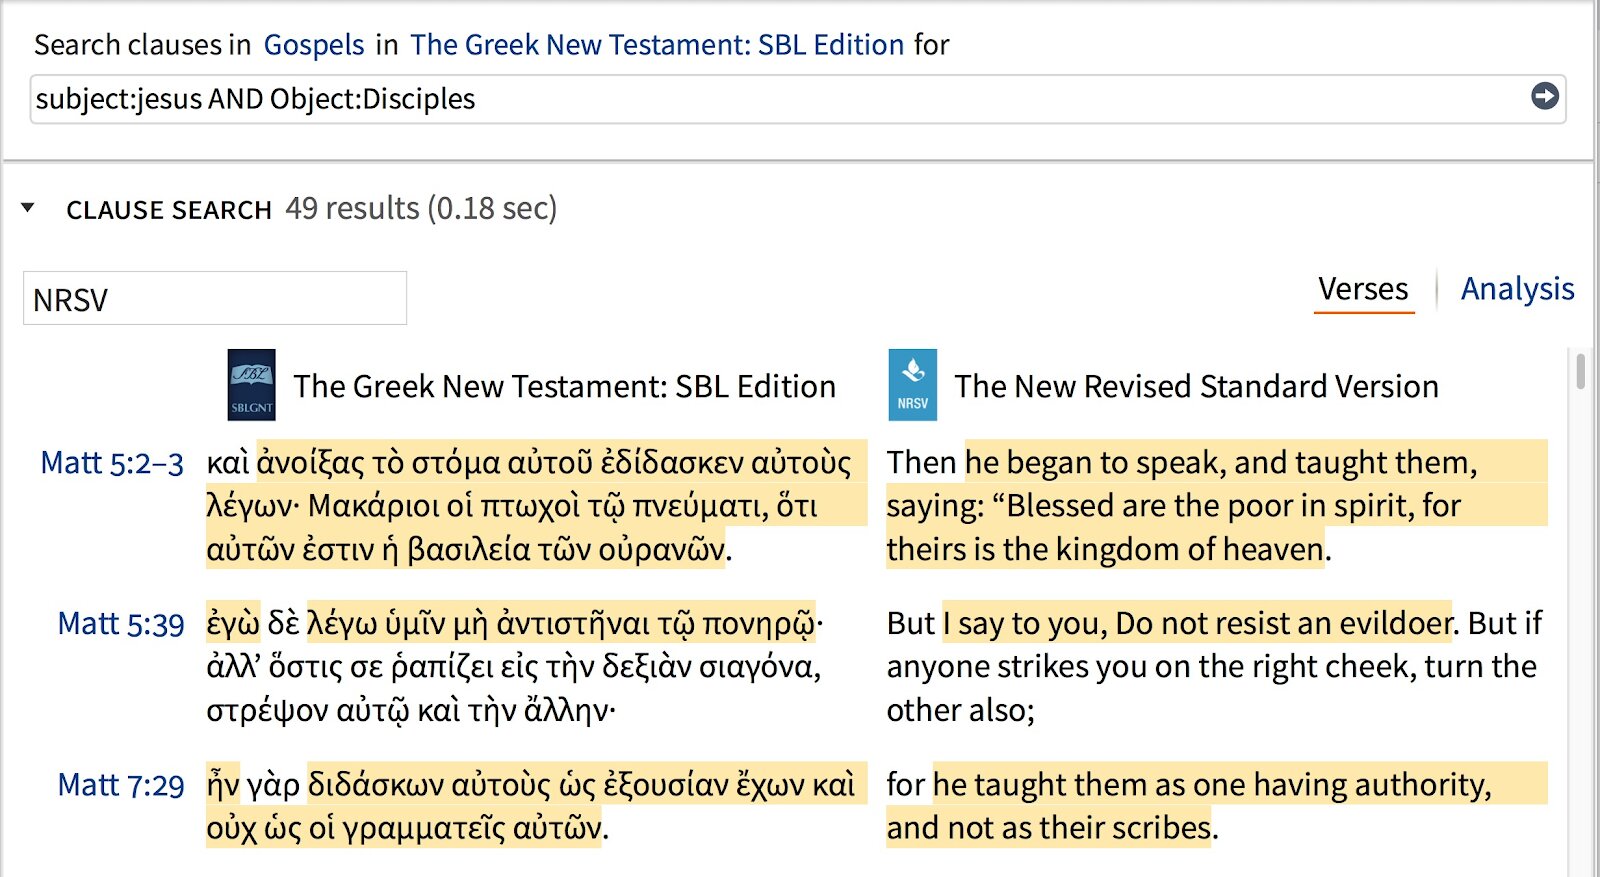
Task: Click the NRSV translation input box
Action: point(215,298)
